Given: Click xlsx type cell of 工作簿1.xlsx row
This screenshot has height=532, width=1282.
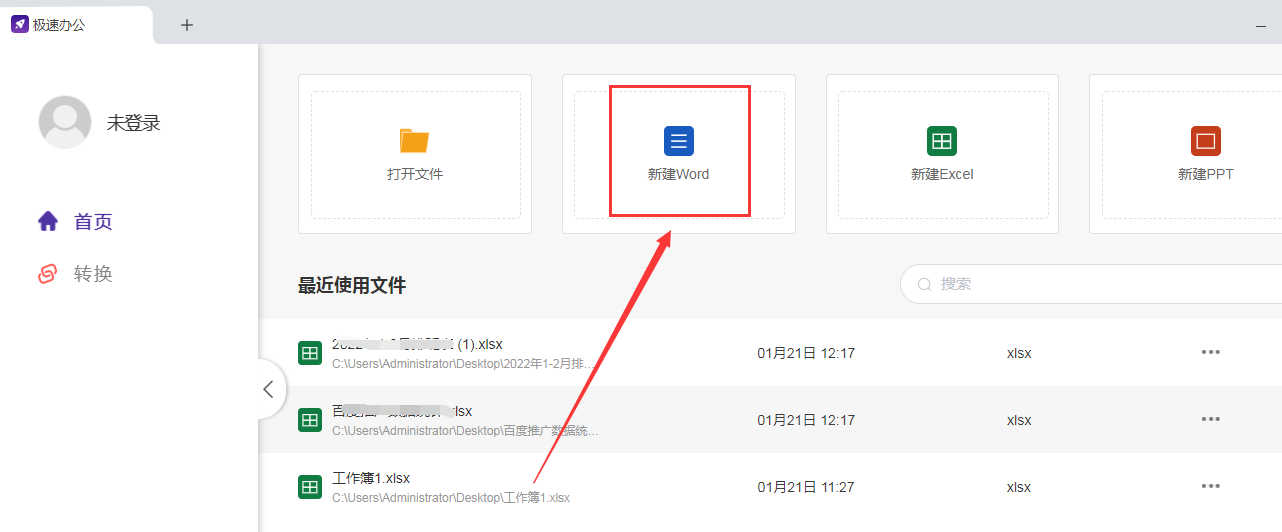Looking at the screenshot, I should click(x=1019, y=487).
